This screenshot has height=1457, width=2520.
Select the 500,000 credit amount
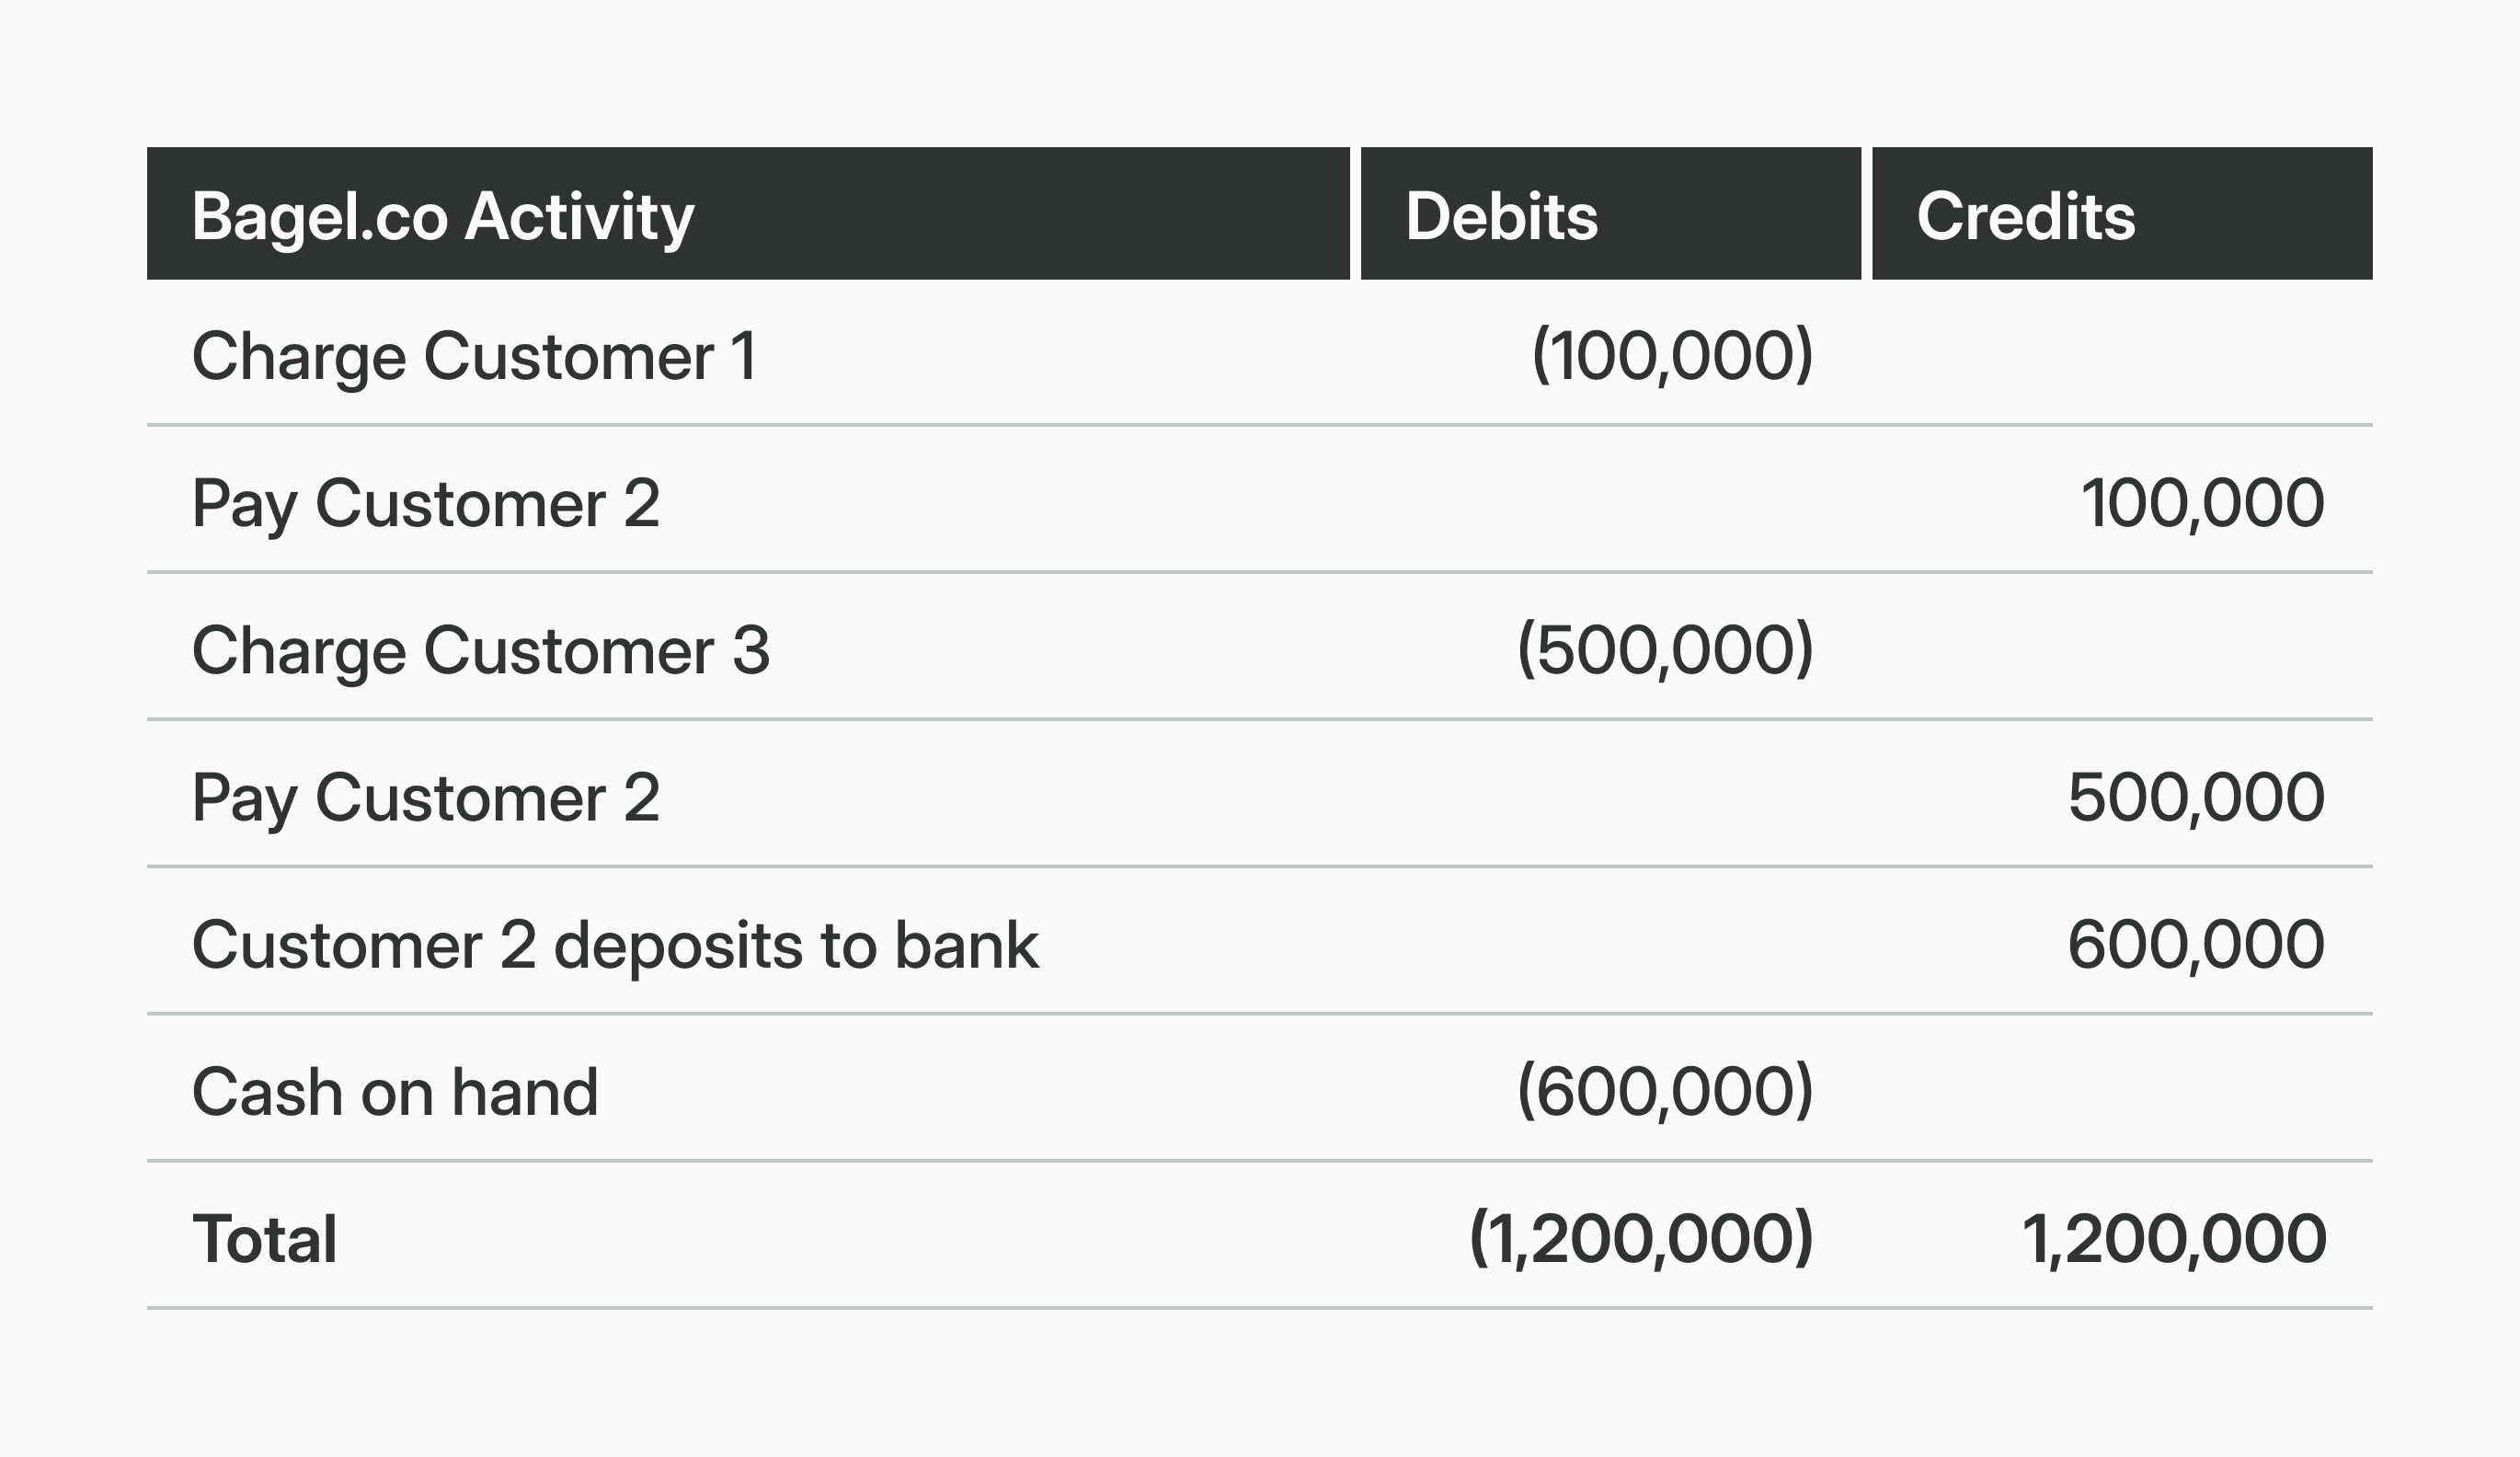(x=2196, y=797)
